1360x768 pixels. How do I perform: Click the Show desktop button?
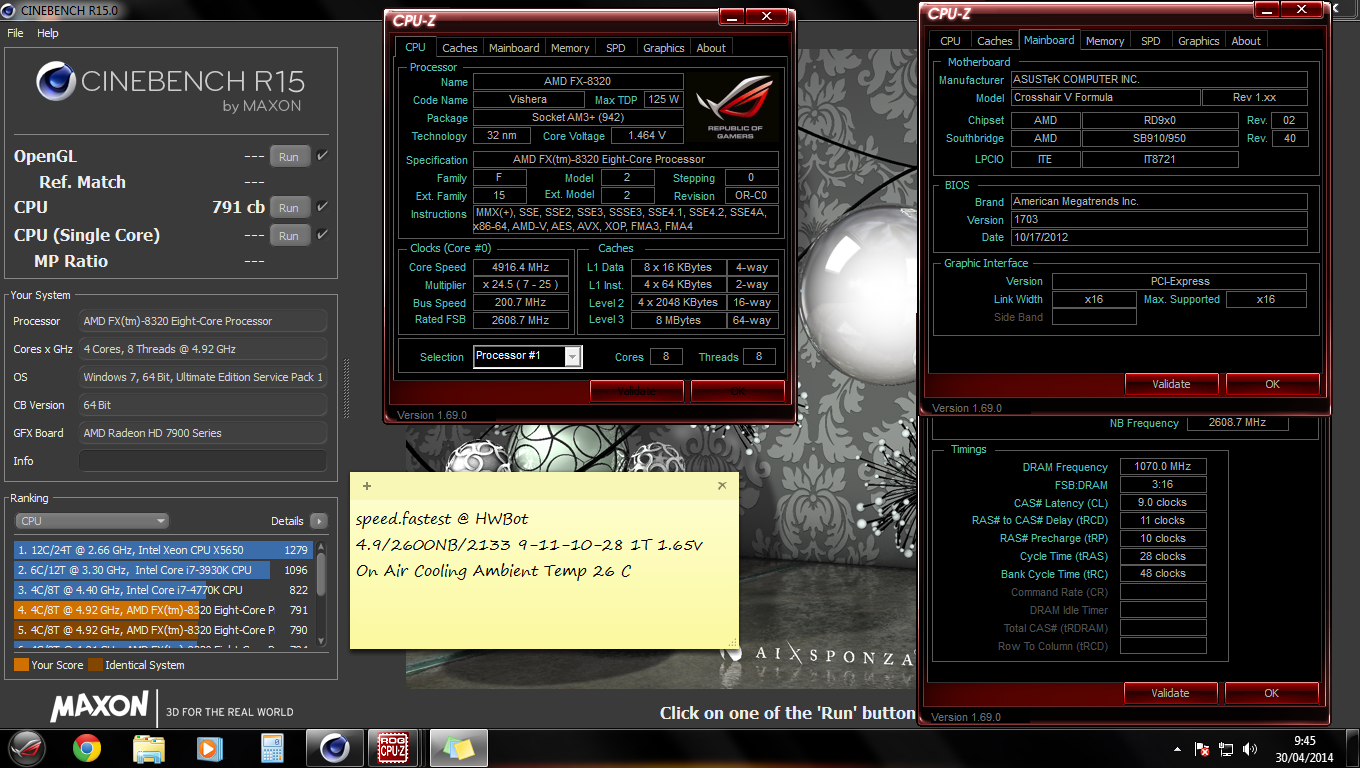point(1353,748)
